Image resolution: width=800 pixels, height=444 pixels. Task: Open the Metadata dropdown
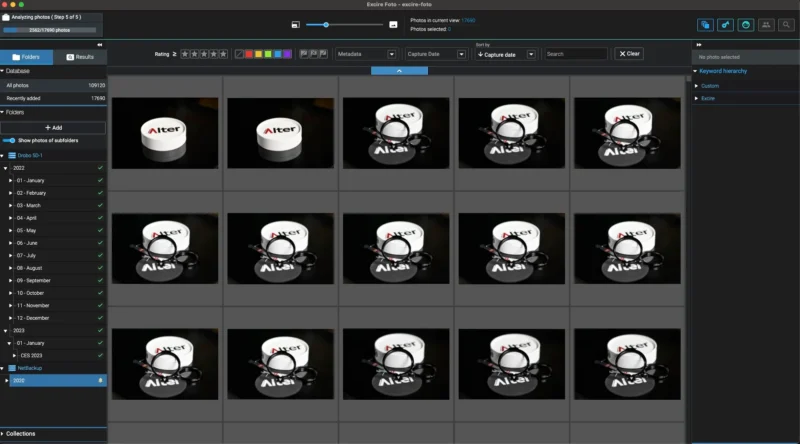tap(366, 54)
